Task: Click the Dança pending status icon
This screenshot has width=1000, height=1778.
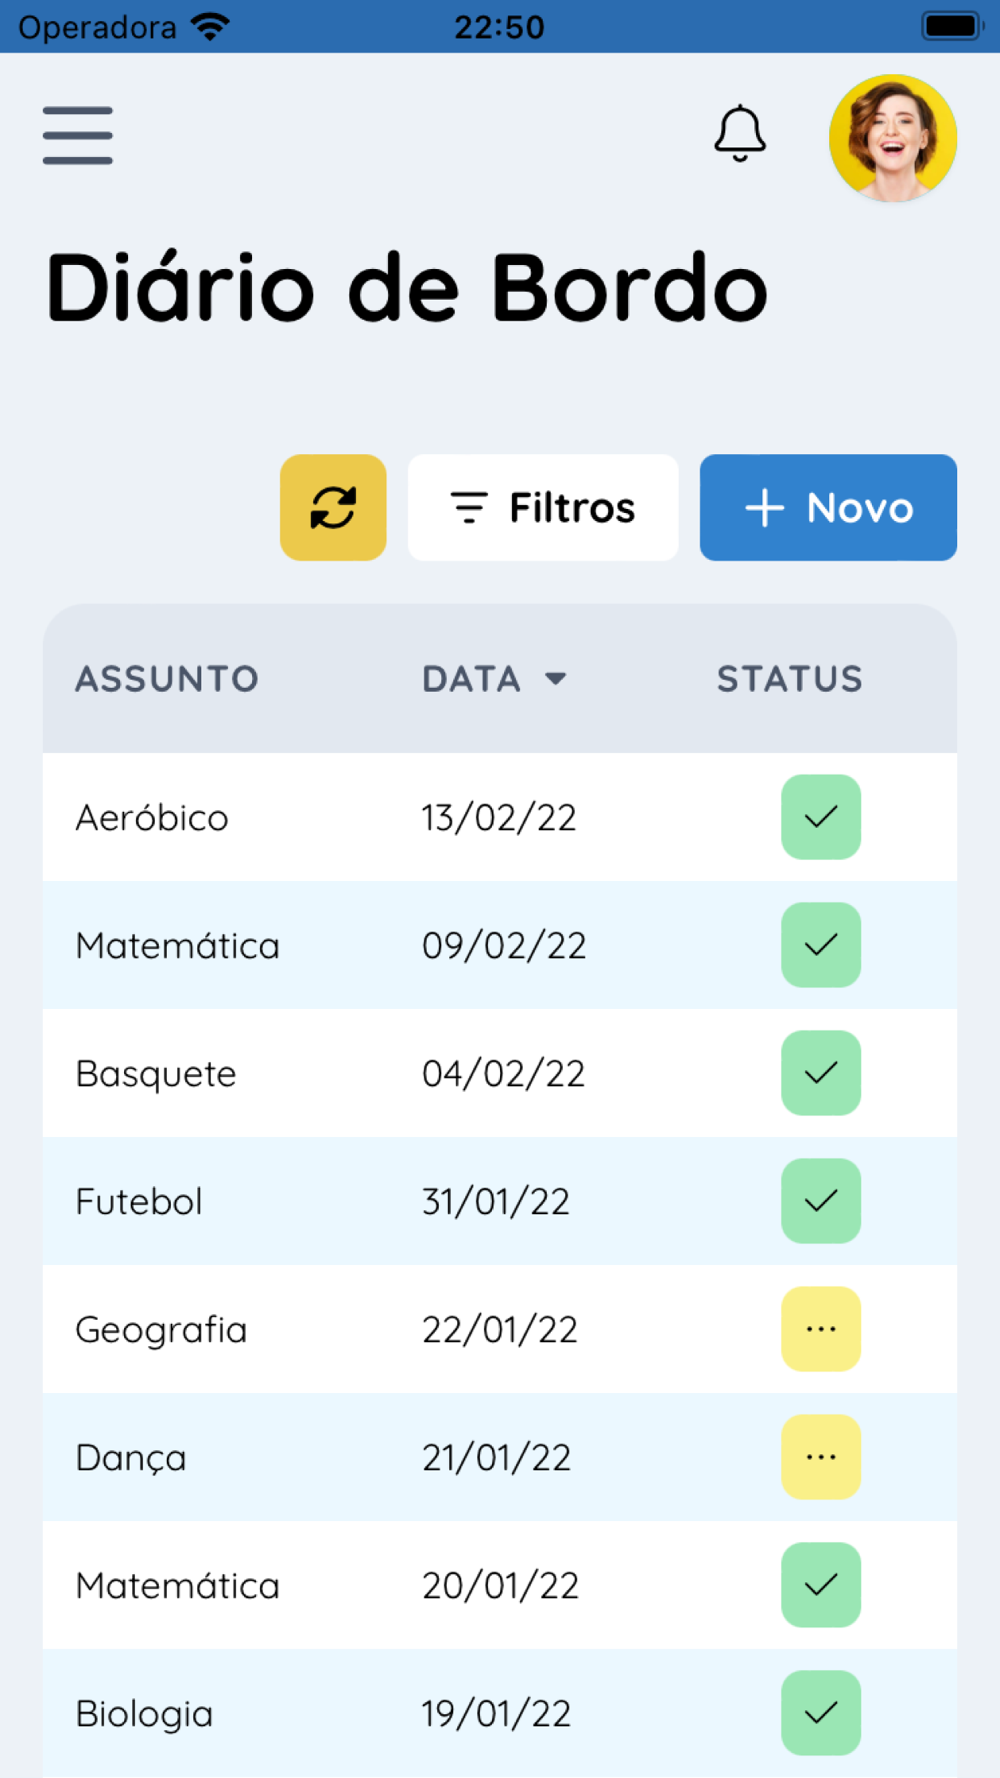Action: [x=821, y=1457]
